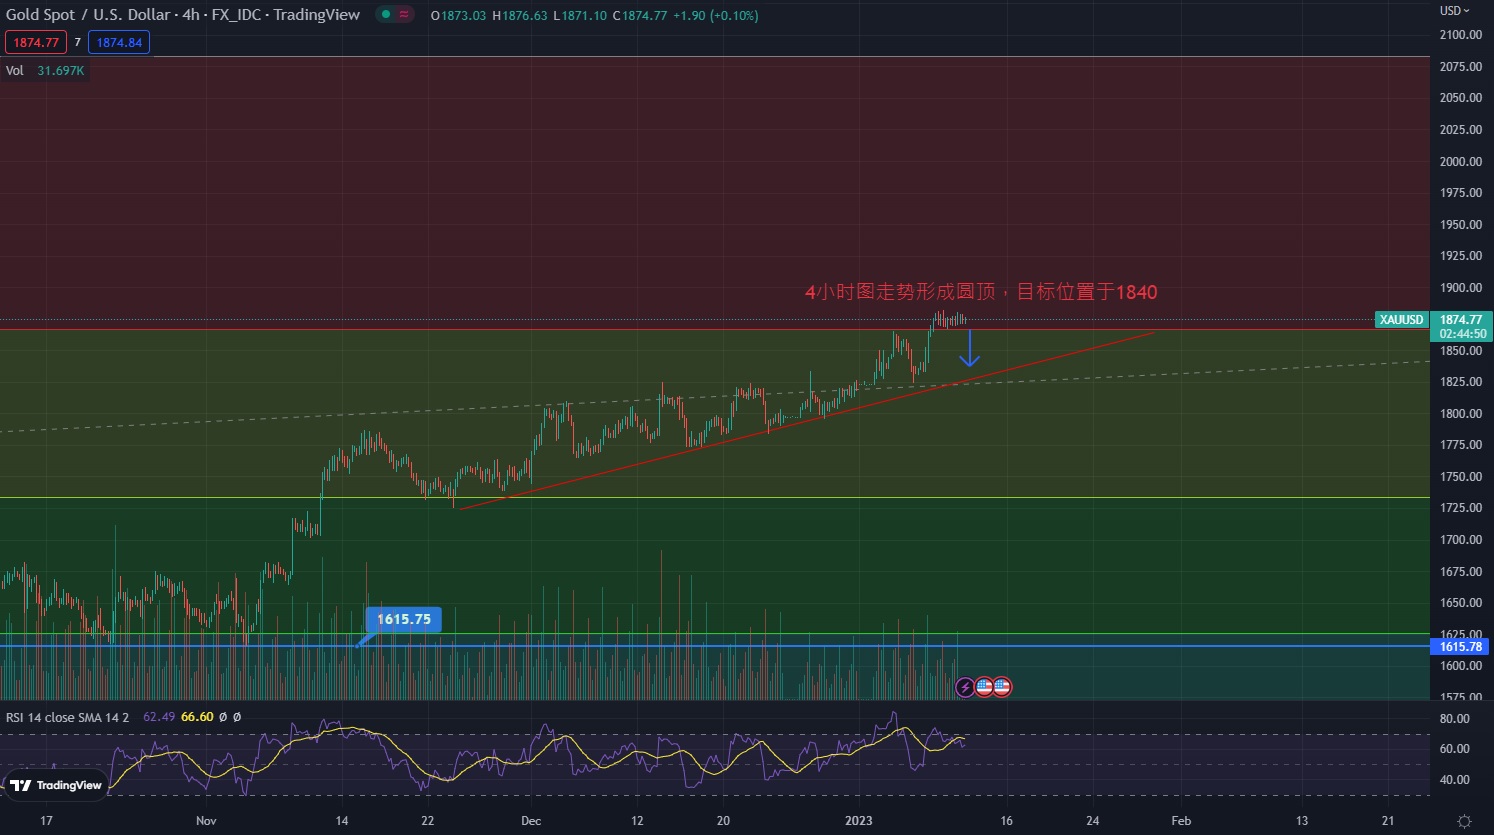Click the 1900.00 price axis label
The width and height of the screenshot is (1494, 835).
click(x=1461, y=288)
